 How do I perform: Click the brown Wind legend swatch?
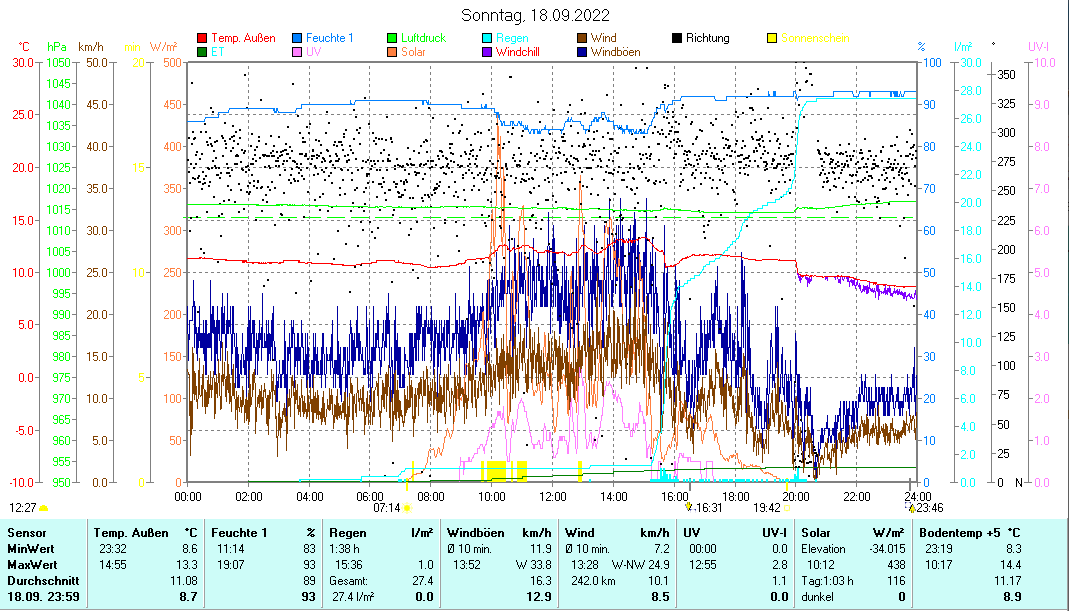(x=583, y=38)
